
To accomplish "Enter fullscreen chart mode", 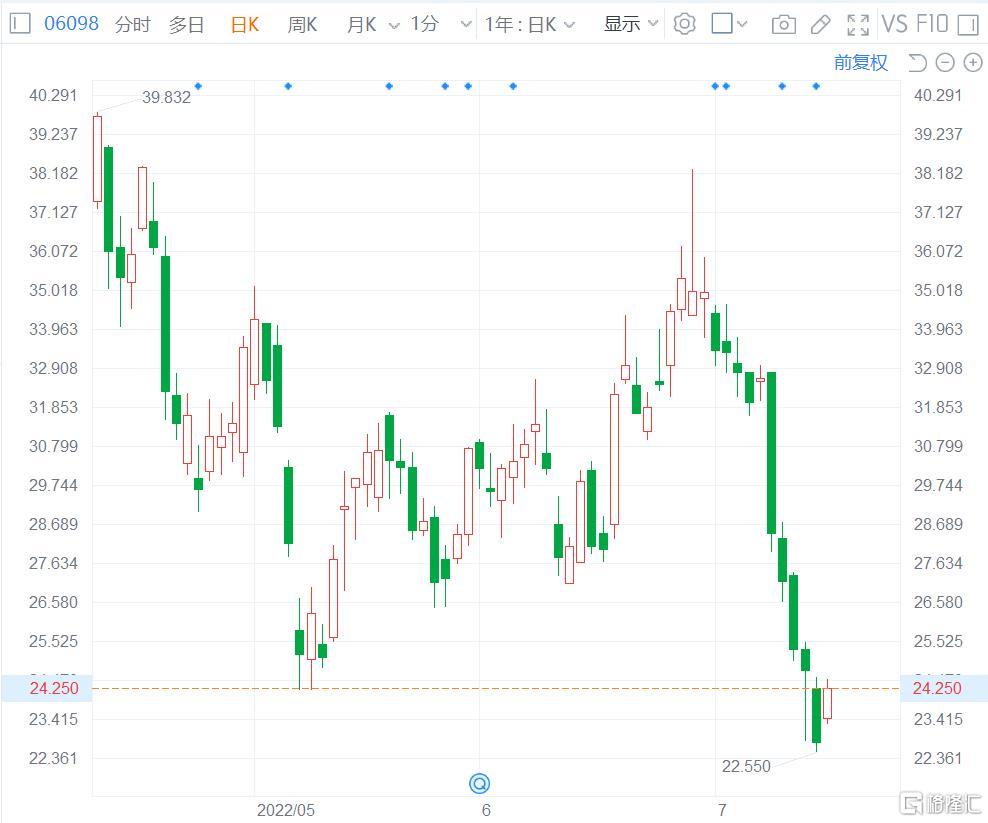I will (858, 25).
